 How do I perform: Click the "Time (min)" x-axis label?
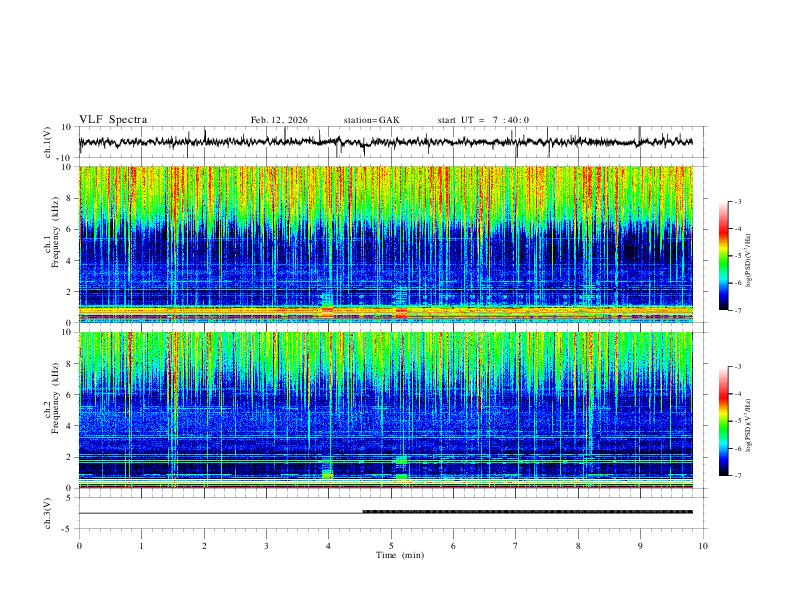400,555
